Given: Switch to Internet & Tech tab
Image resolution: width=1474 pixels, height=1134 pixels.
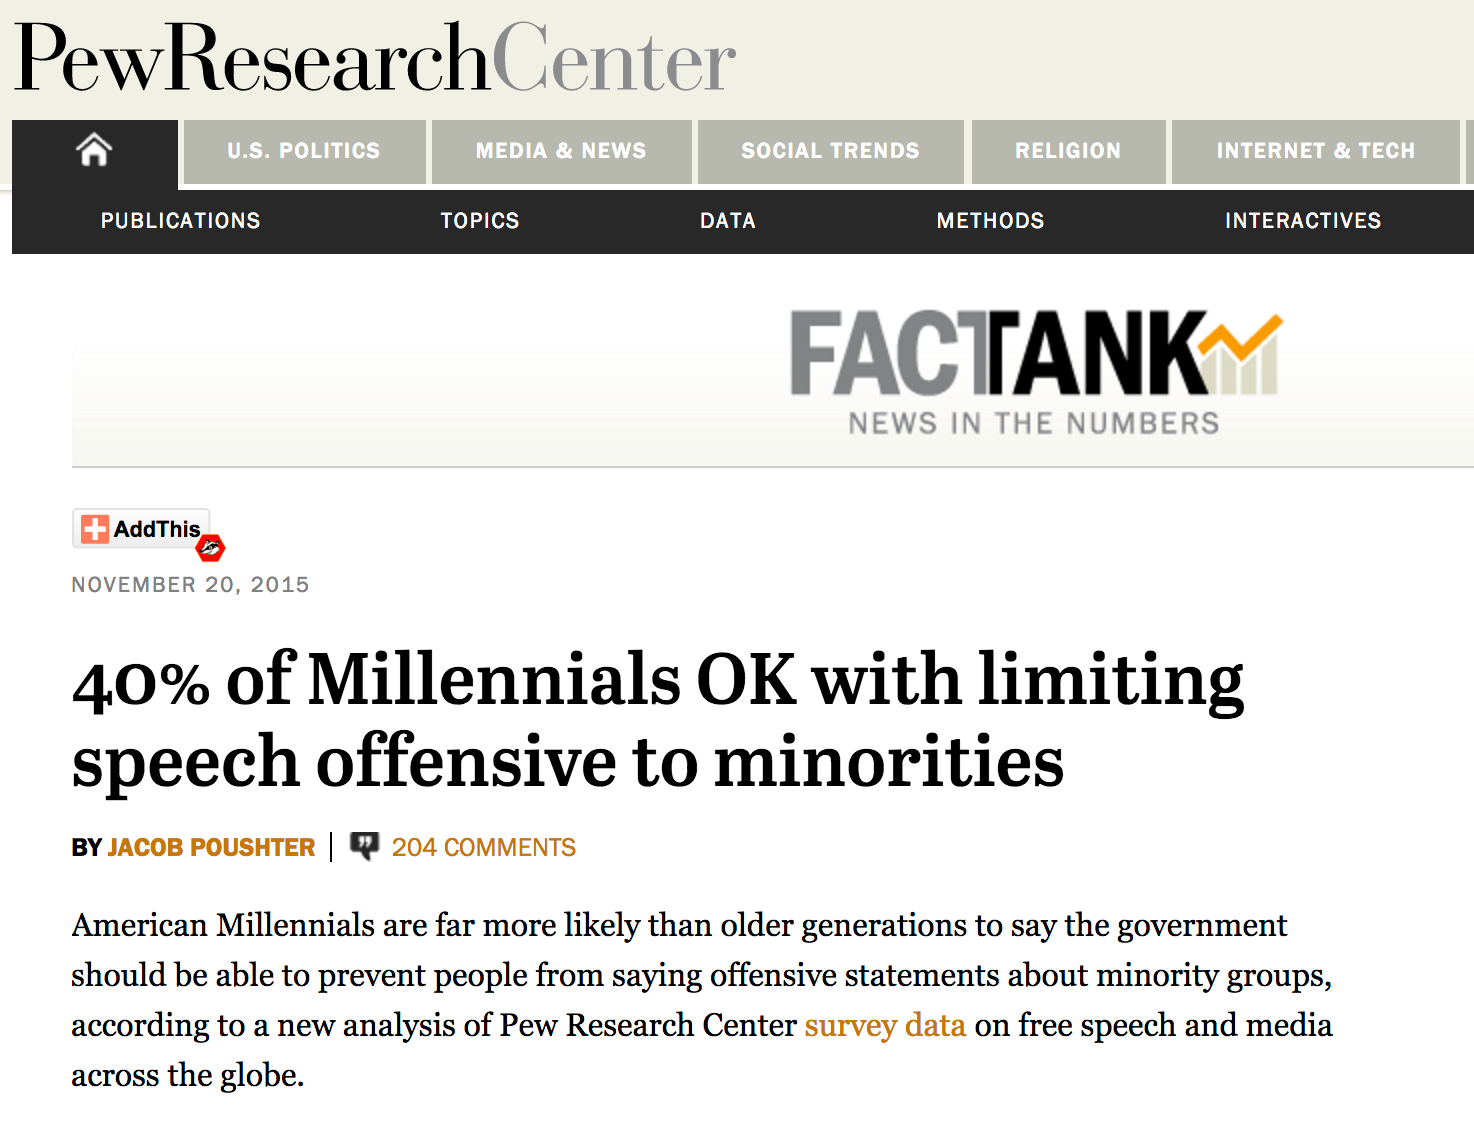Looking at the screenshot, I should point(1315,151).
